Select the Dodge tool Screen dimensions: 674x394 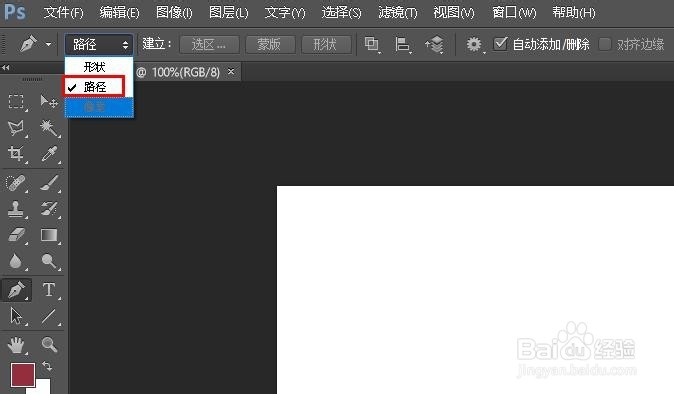click(49, 261)
